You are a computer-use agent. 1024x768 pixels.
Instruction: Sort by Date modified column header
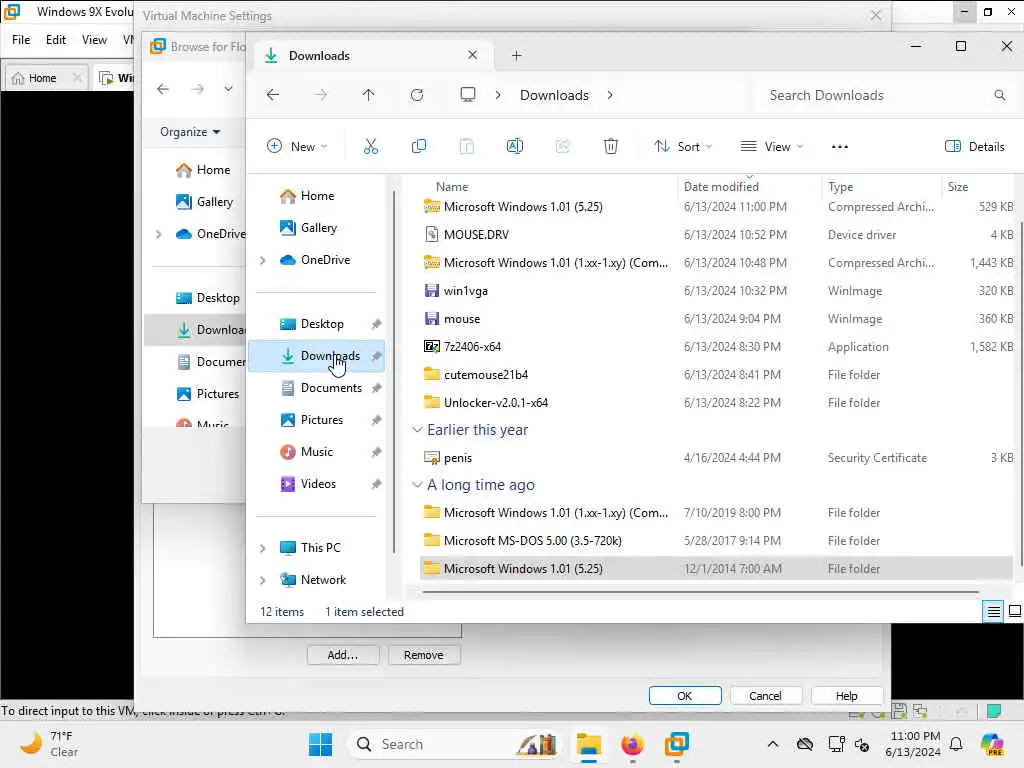(721, 187)
